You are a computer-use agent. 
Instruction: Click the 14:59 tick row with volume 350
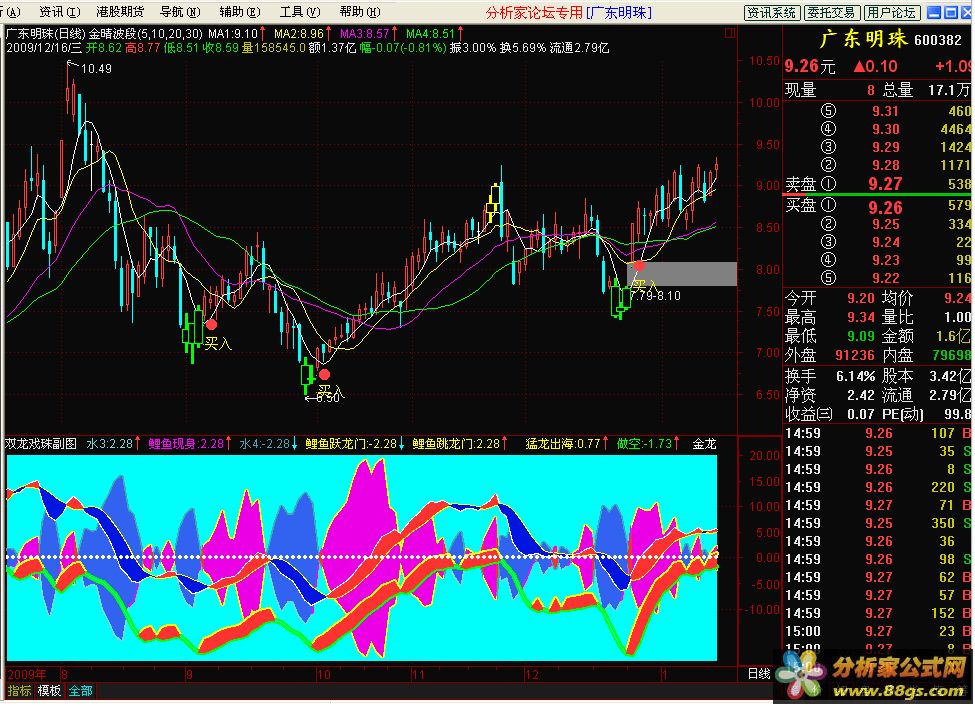pos(877,523)
